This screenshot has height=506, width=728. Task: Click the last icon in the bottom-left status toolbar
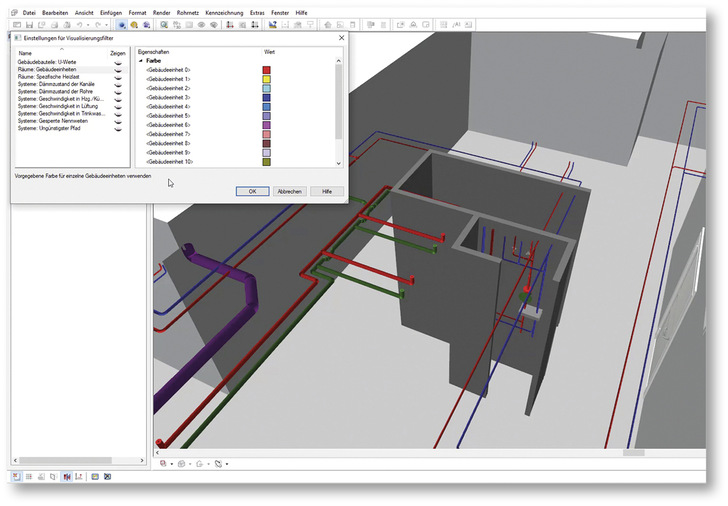107,476
